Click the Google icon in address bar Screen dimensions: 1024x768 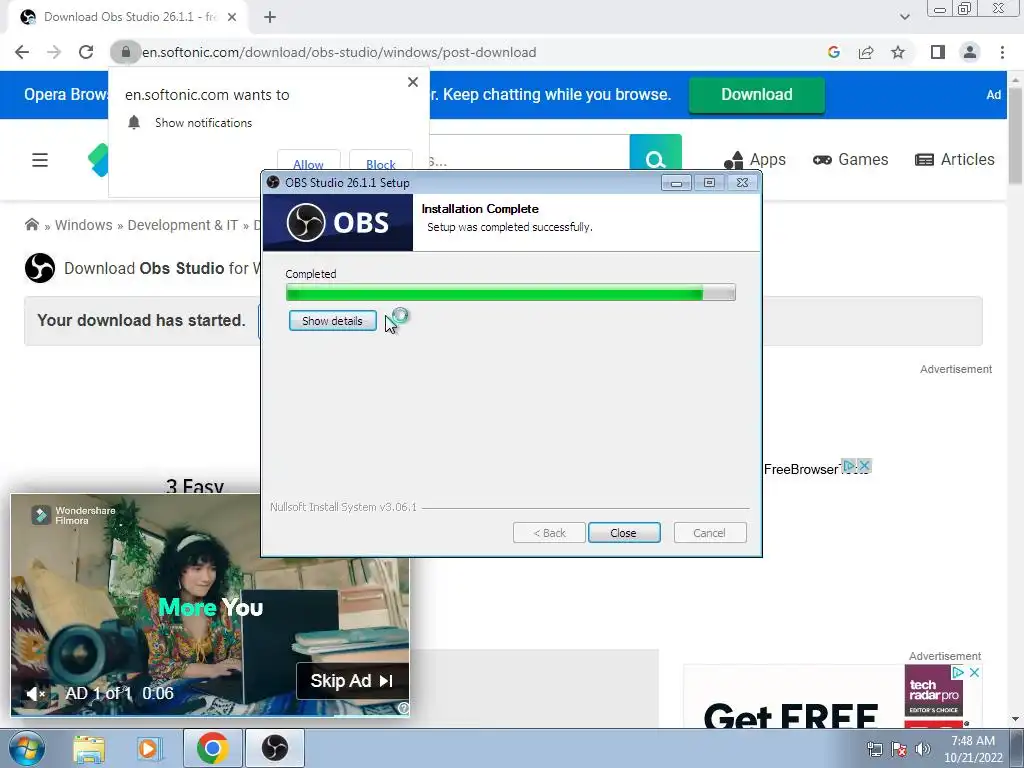point(833,52)
